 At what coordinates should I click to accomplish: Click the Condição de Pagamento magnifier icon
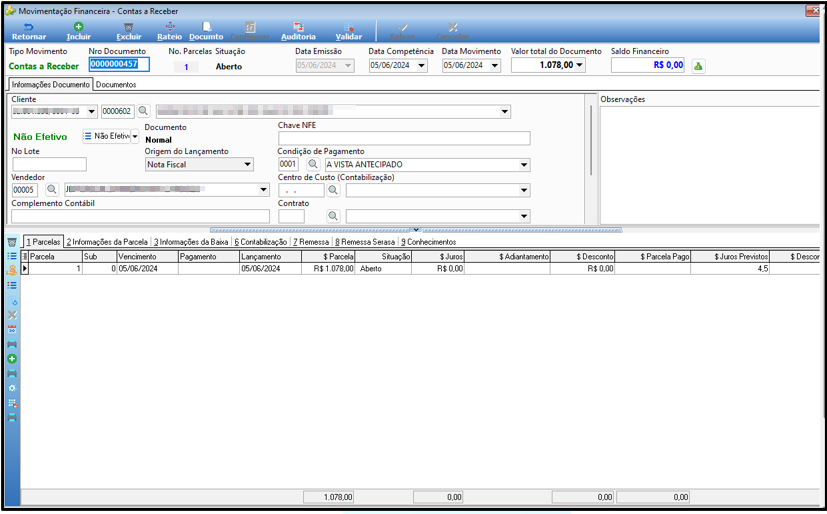[x=313, y=164]
